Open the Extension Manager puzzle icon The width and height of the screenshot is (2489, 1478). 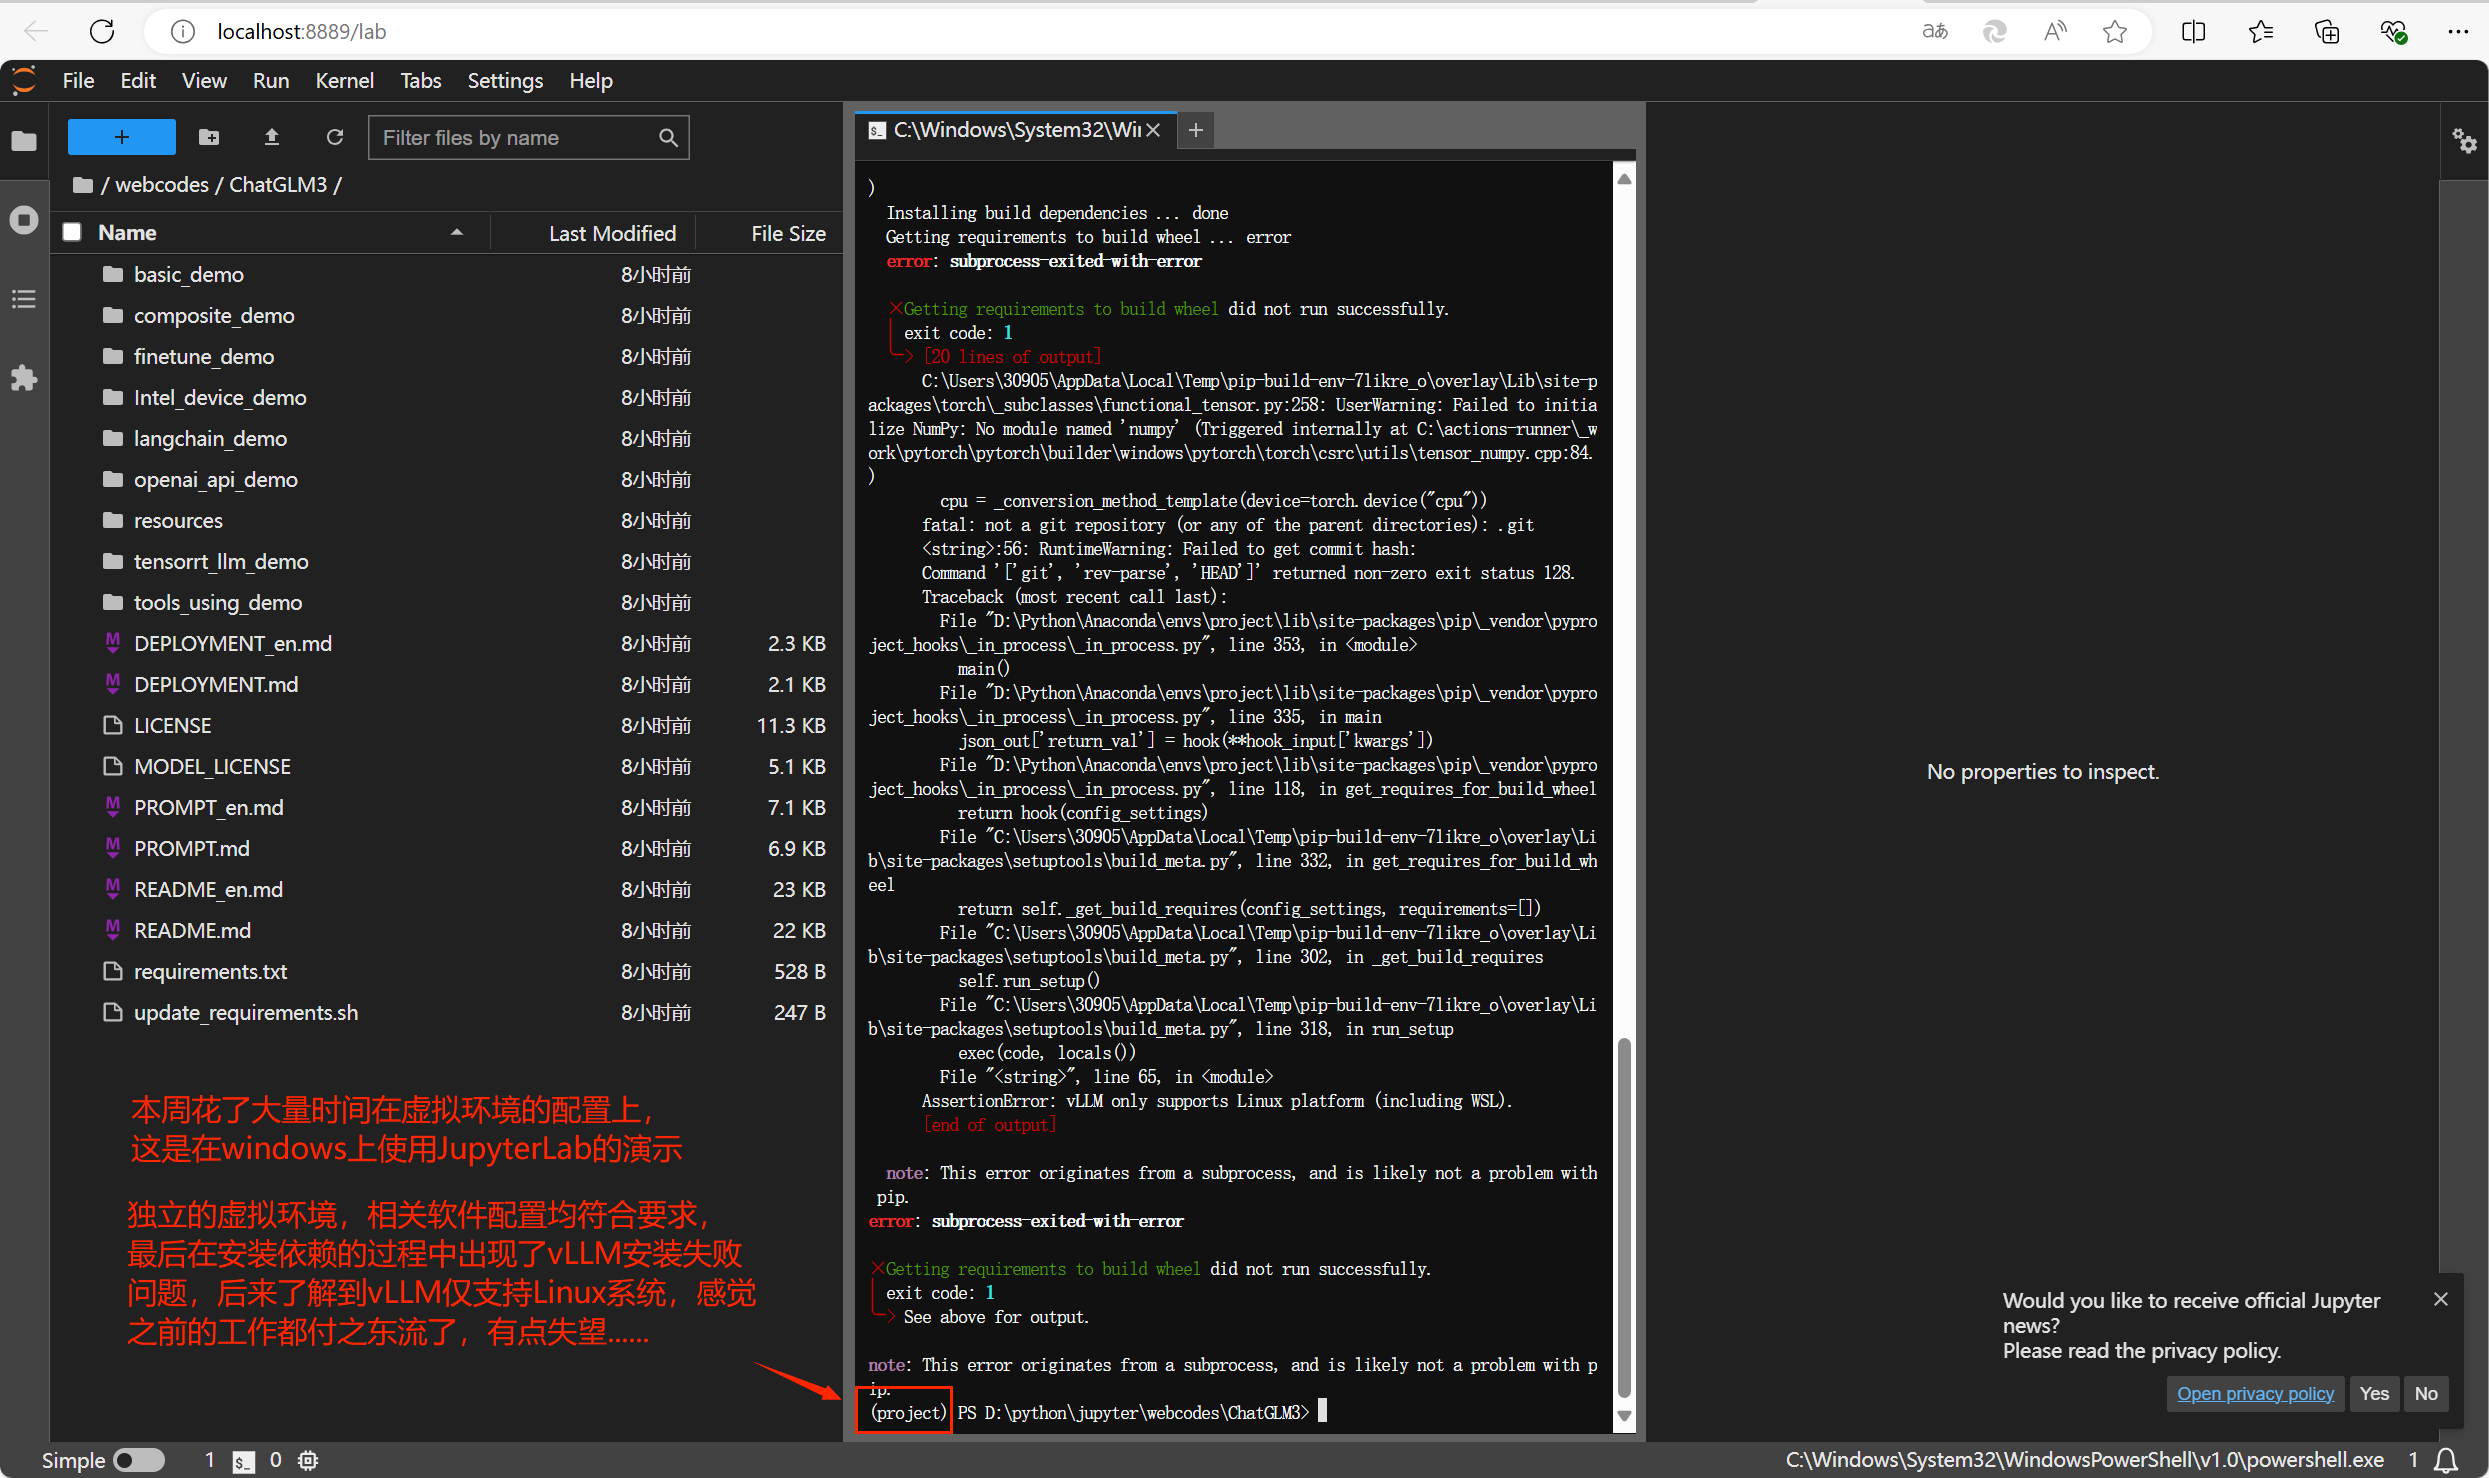click(24, 378)
